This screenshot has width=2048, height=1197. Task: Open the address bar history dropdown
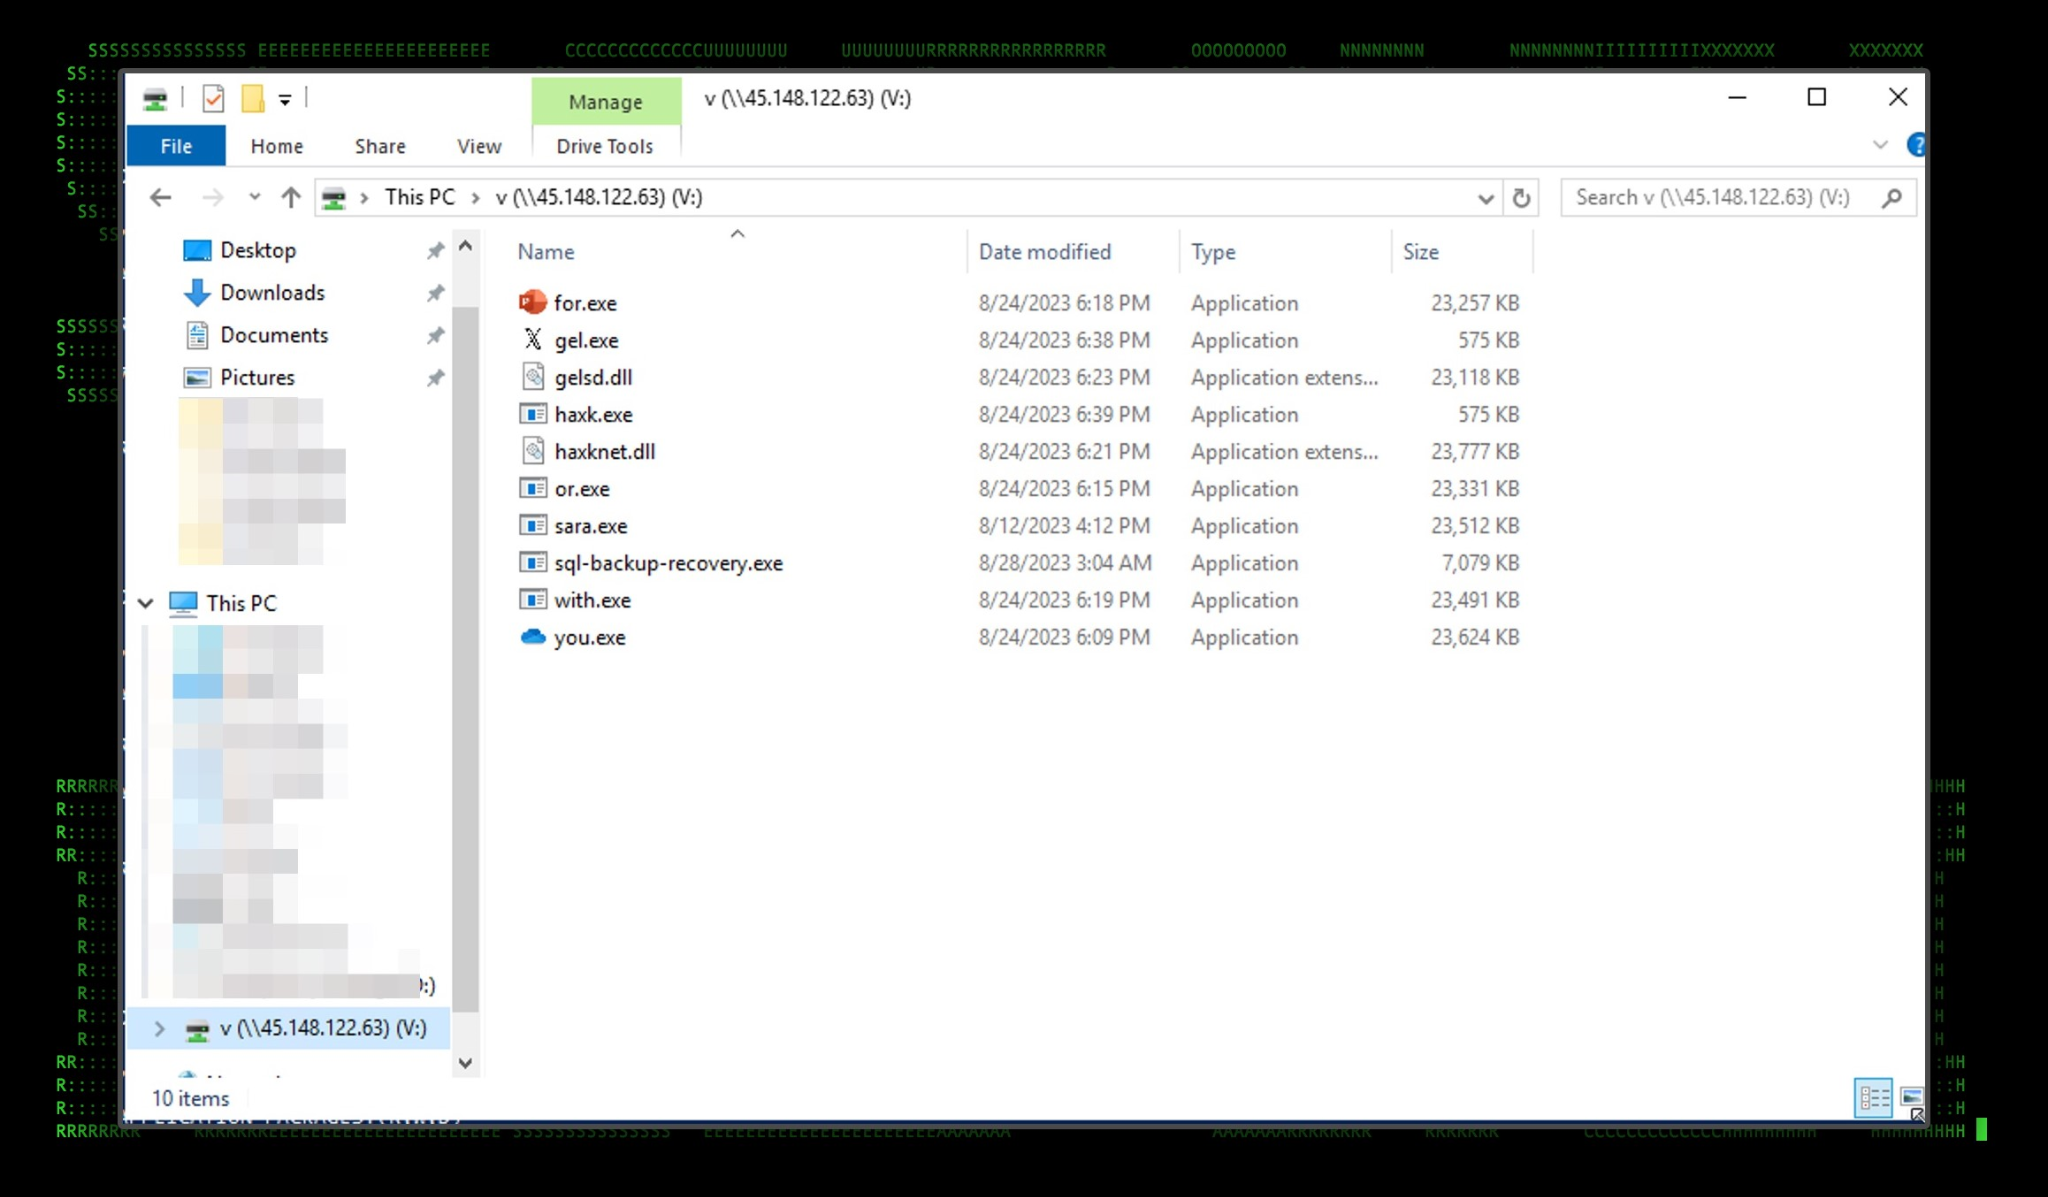click(1485, 198)
